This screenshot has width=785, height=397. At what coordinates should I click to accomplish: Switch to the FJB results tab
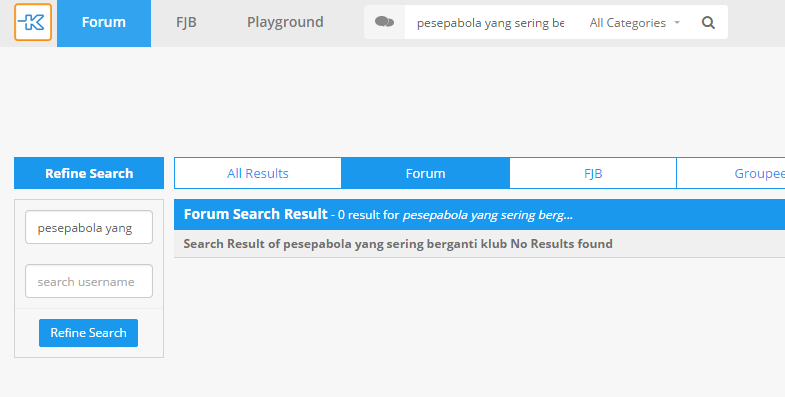point(593,173)
